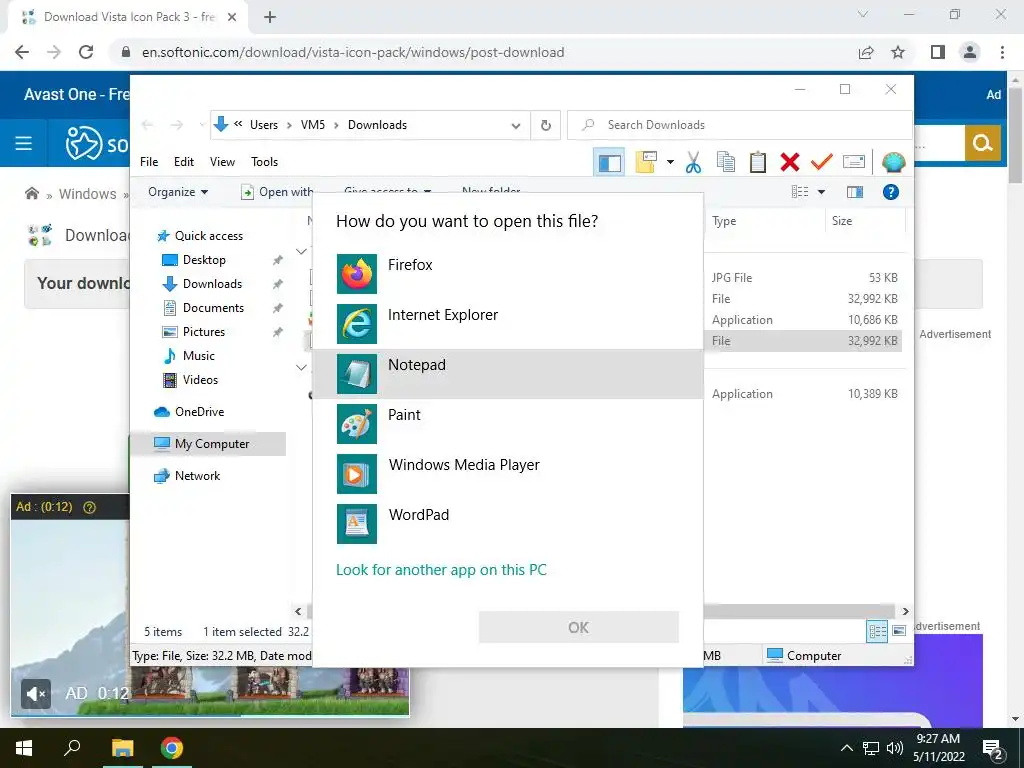Open the notification center icon
Screen dimensions: 1024x768
(993, 750)
